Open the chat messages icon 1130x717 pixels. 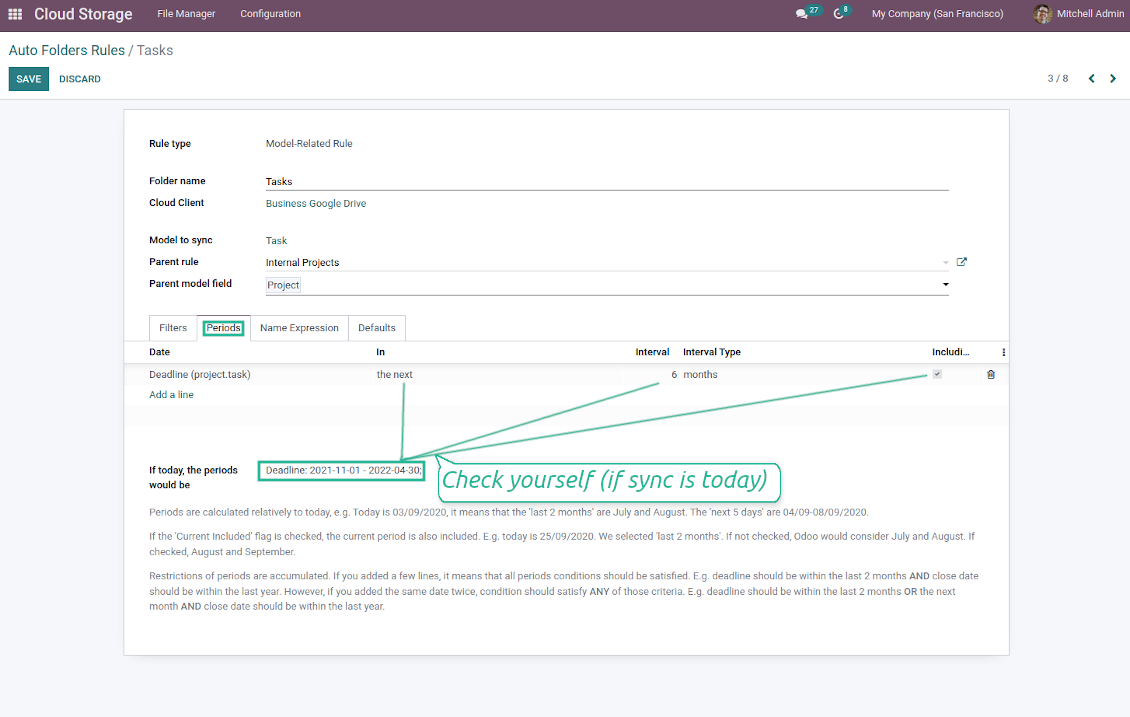(x=801, y=14)
